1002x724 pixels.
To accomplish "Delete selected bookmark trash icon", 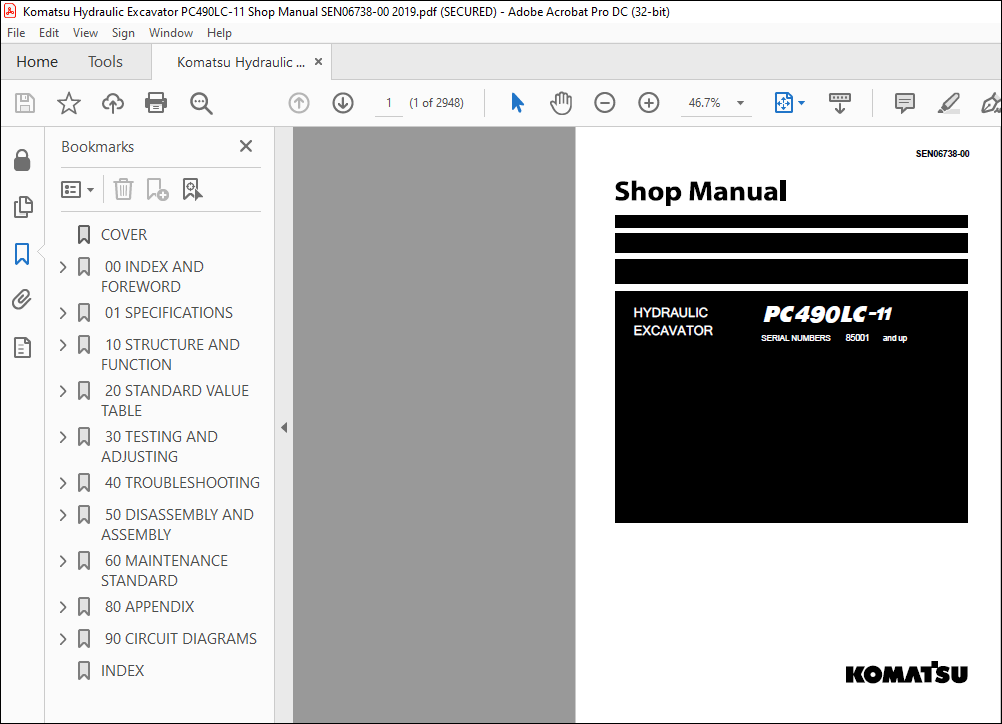I will pos(123,190).
